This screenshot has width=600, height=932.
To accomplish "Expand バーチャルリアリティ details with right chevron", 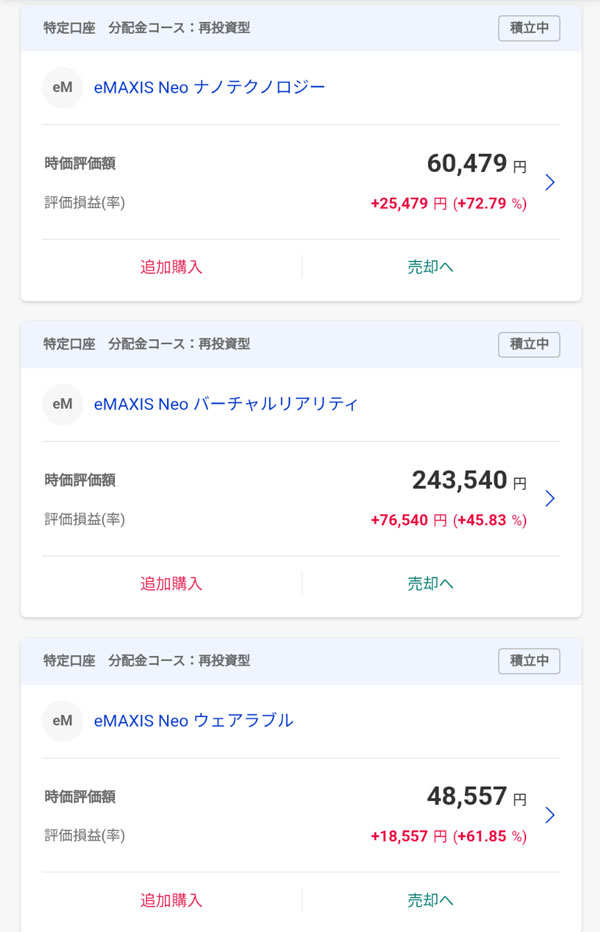I will coord(549,498).
